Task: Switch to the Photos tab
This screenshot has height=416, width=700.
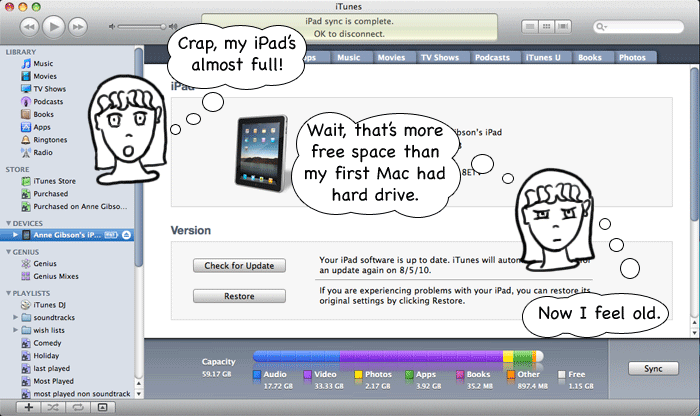Action: [632, 57]
